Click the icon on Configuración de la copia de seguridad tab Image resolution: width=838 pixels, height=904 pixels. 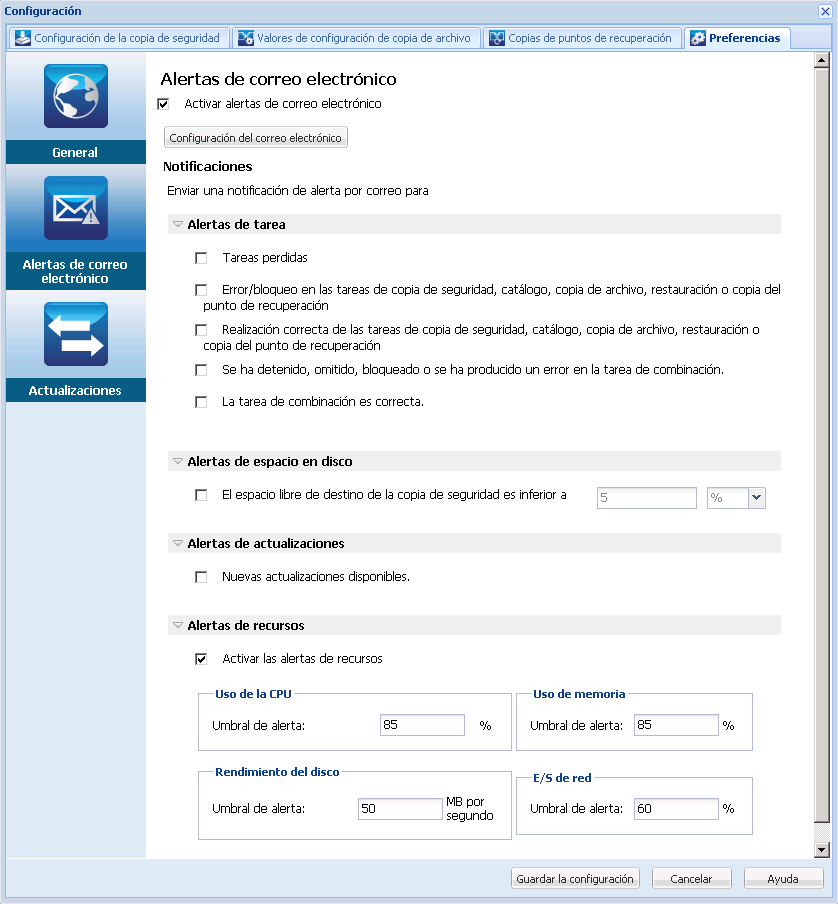(22, 38)
